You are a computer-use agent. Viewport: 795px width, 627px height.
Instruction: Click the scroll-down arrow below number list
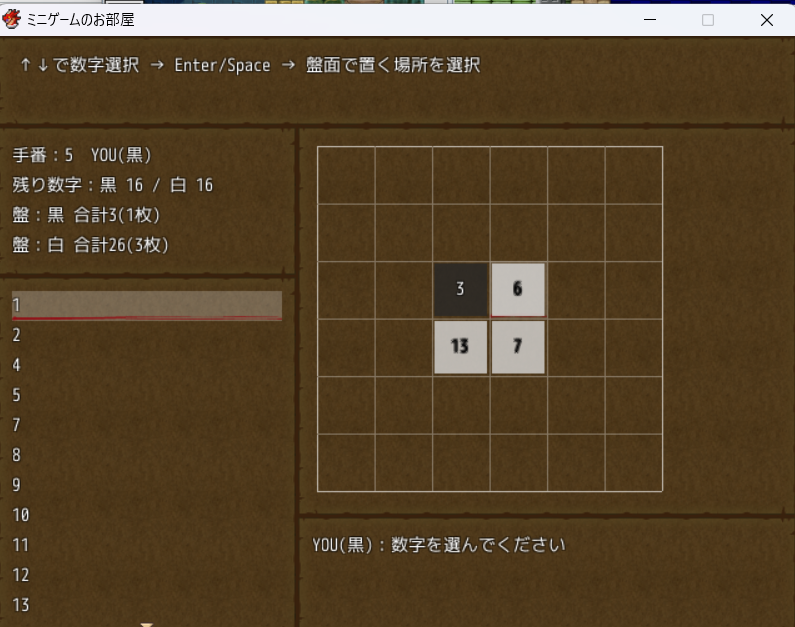147,624
